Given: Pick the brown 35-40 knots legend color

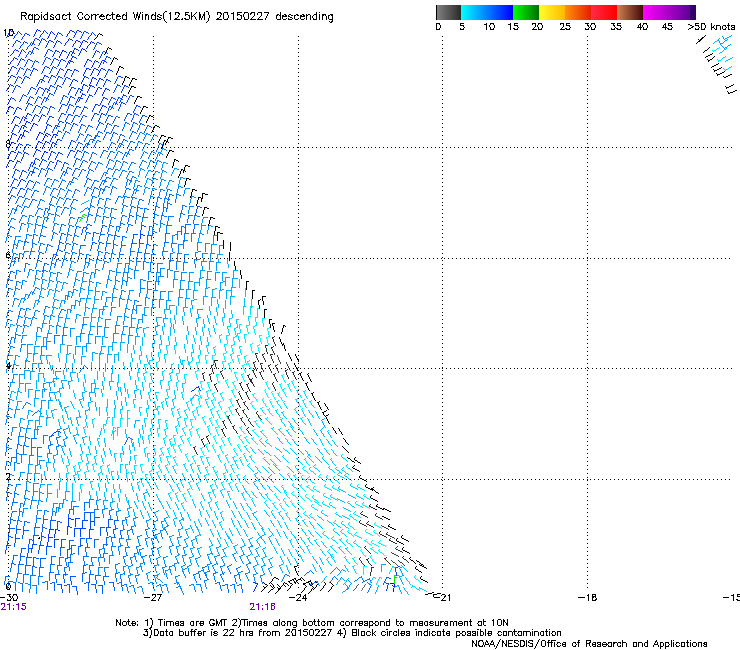Looking at the screenshot, I should pos(630,12).
